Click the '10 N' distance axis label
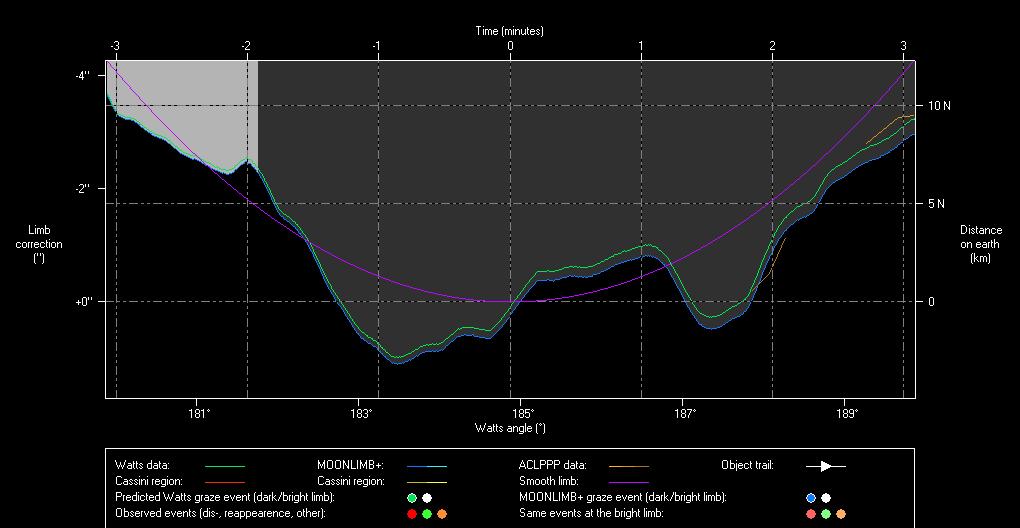 coord(938,105)
